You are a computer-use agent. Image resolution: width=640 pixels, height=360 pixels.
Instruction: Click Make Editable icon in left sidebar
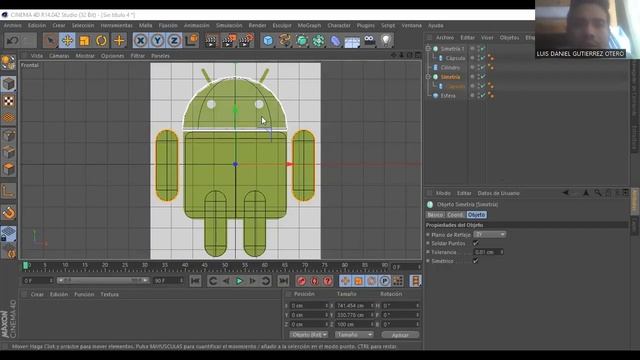(x=8, y=62)
